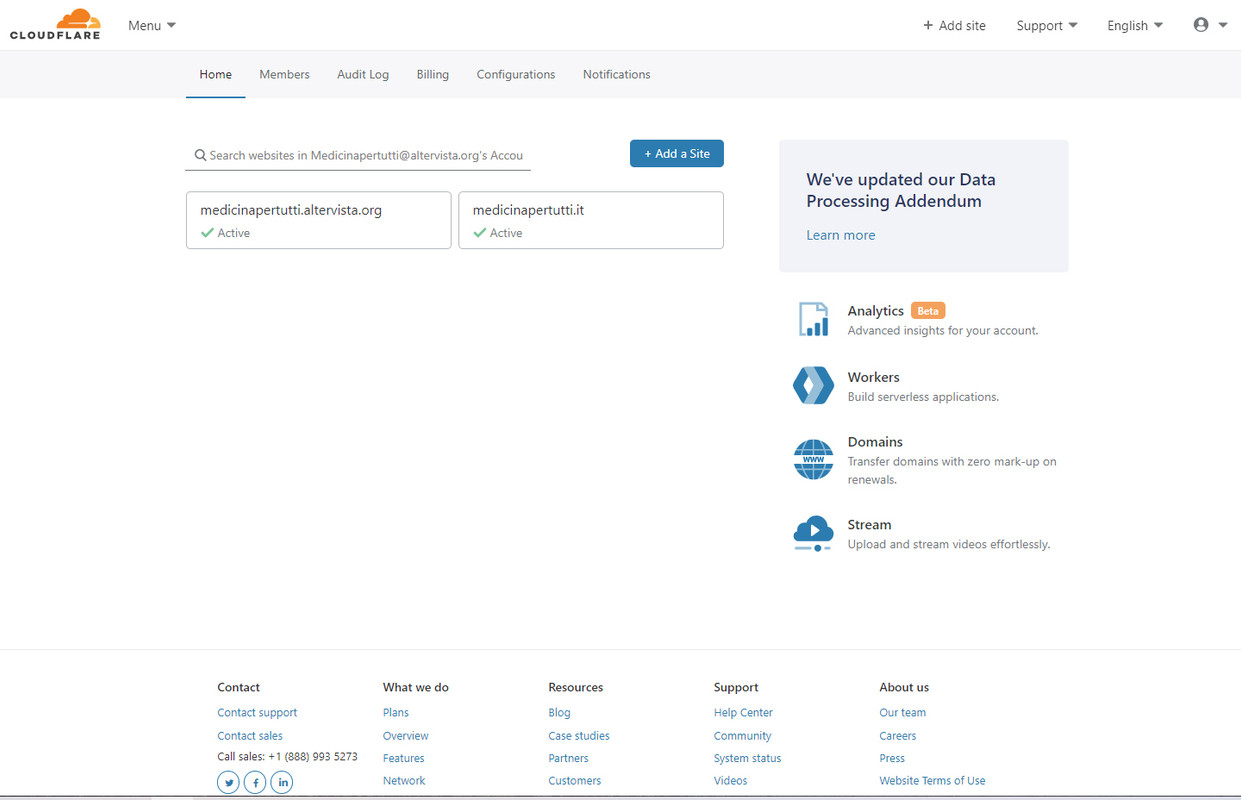Open Partners footer link
This screenshot has height=800, width=1241.
(x=568, y=759)
